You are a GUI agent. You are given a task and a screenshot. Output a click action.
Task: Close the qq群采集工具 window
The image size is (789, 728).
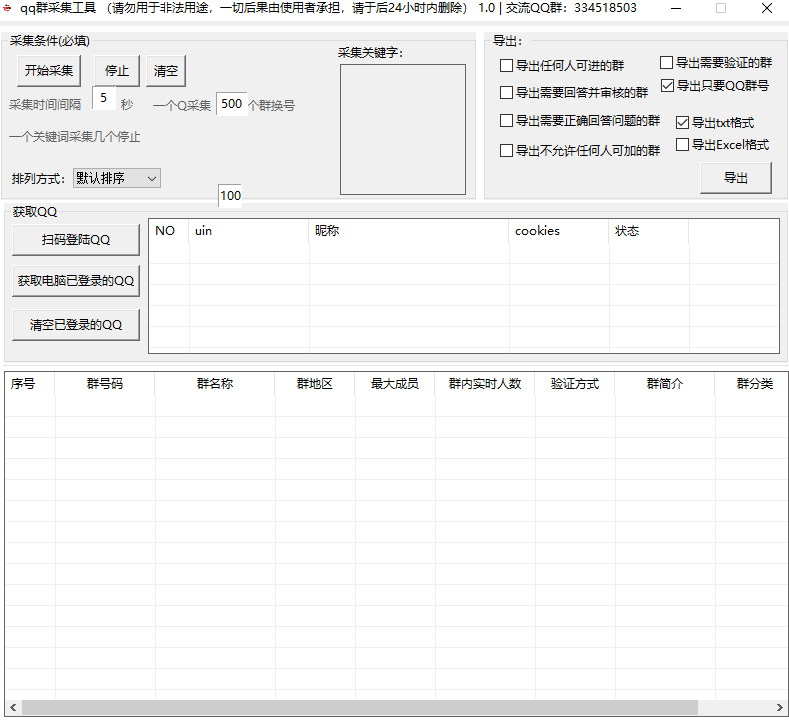(x=767, y=8)
